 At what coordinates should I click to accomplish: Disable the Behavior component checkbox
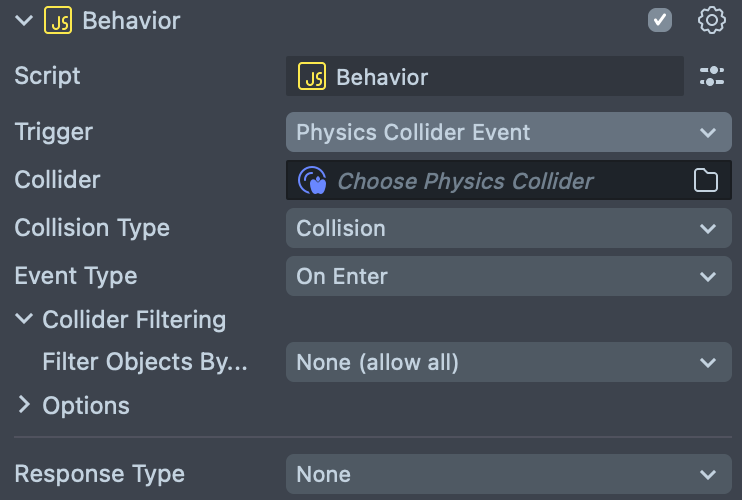[660, 20]
